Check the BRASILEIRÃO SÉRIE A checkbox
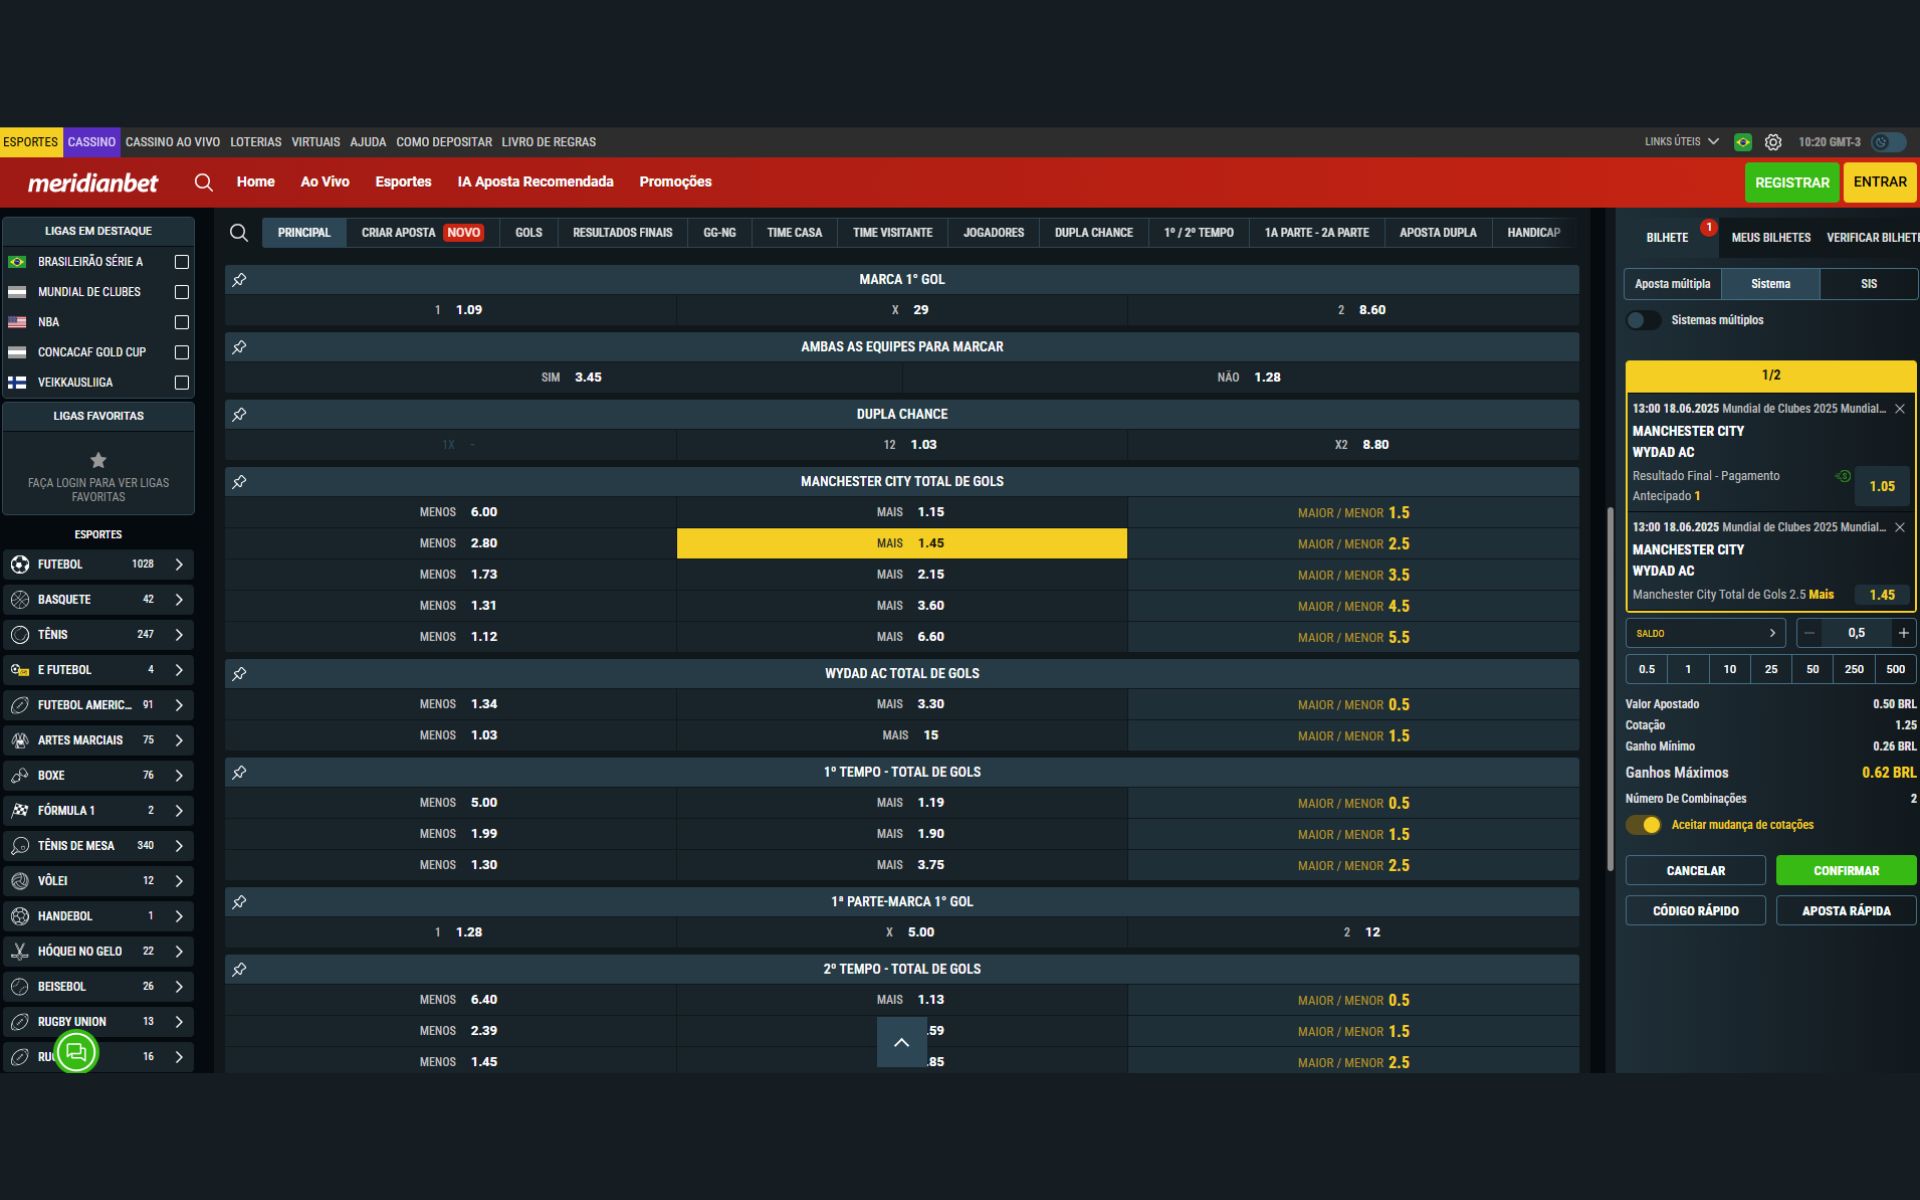 pos(181,261)
